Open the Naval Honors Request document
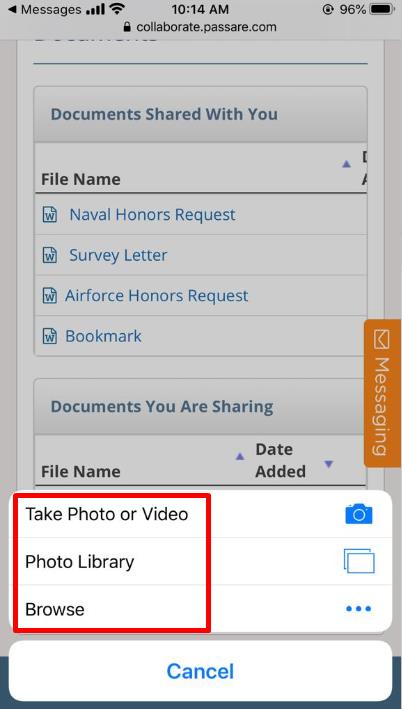The height and width of the screenshot is (709, 402). [x=152, y=214]
